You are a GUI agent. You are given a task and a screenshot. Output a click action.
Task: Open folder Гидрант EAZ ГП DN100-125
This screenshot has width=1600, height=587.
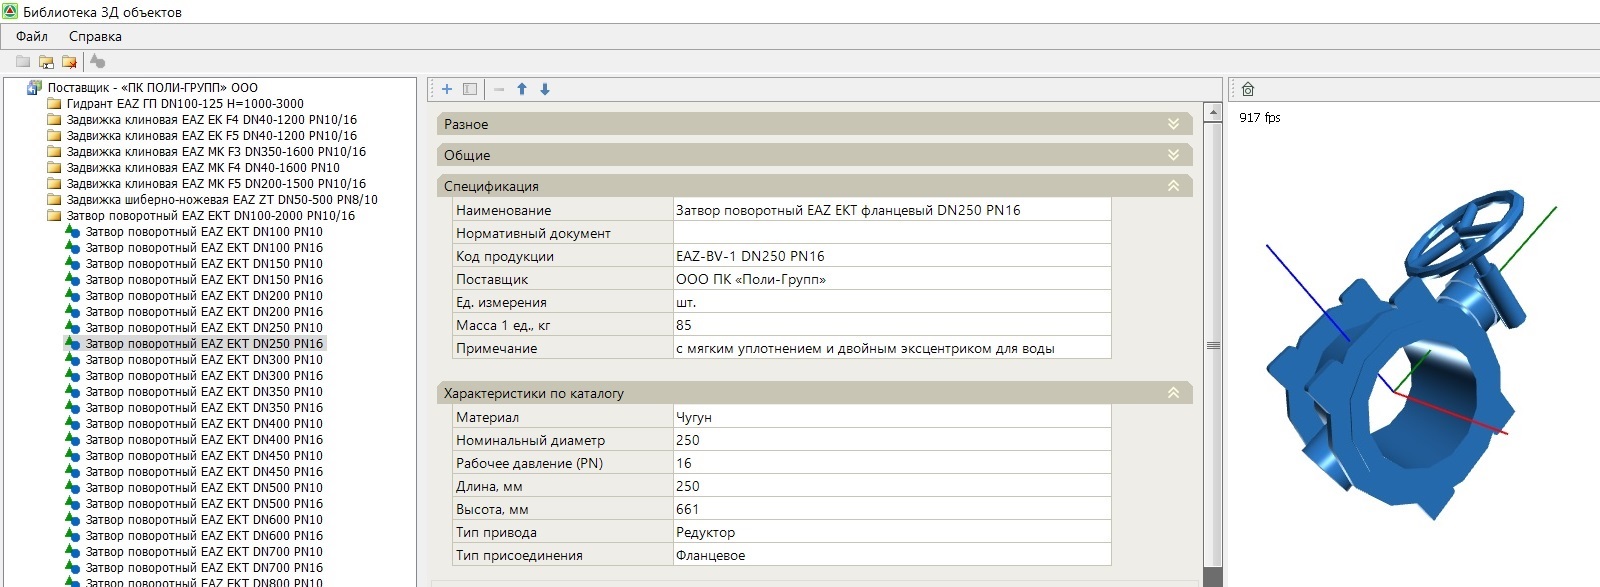point(184,104)
